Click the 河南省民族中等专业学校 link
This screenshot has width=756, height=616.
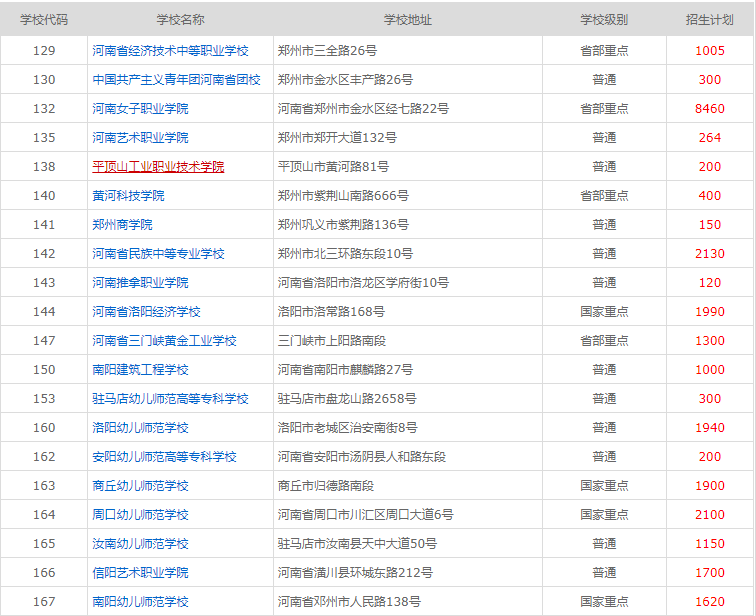158,253
